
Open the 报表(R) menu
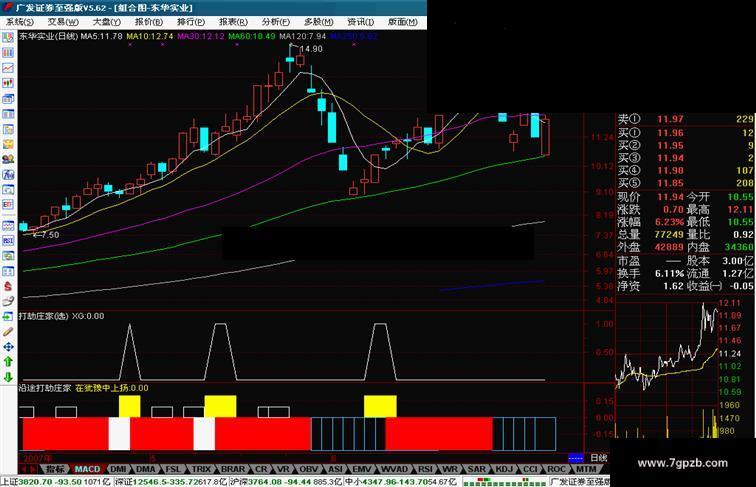pyautogui.click(x=233, y=22)
